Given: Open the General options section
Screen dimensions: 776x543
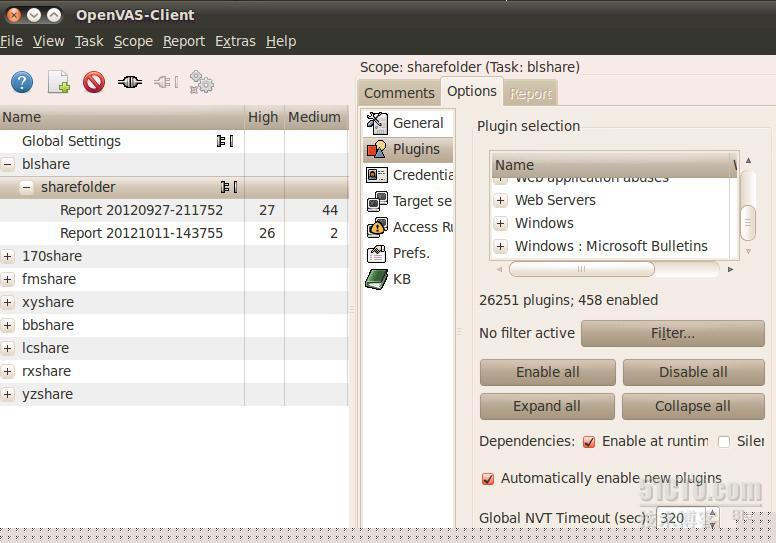Looking at the screenshot, I should coord(408,123).
